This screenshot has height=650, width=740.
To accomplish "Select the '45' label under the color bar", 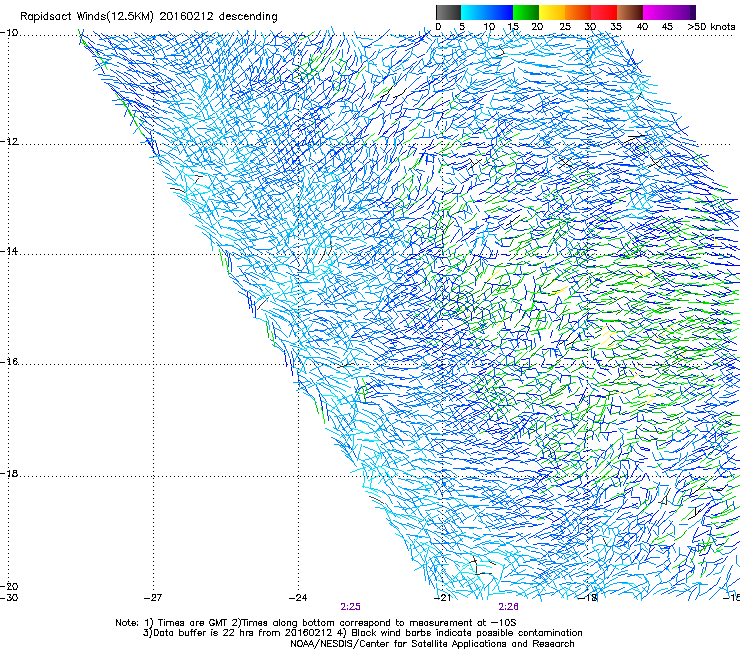I will pyautogui.click(x=667, y=27).
